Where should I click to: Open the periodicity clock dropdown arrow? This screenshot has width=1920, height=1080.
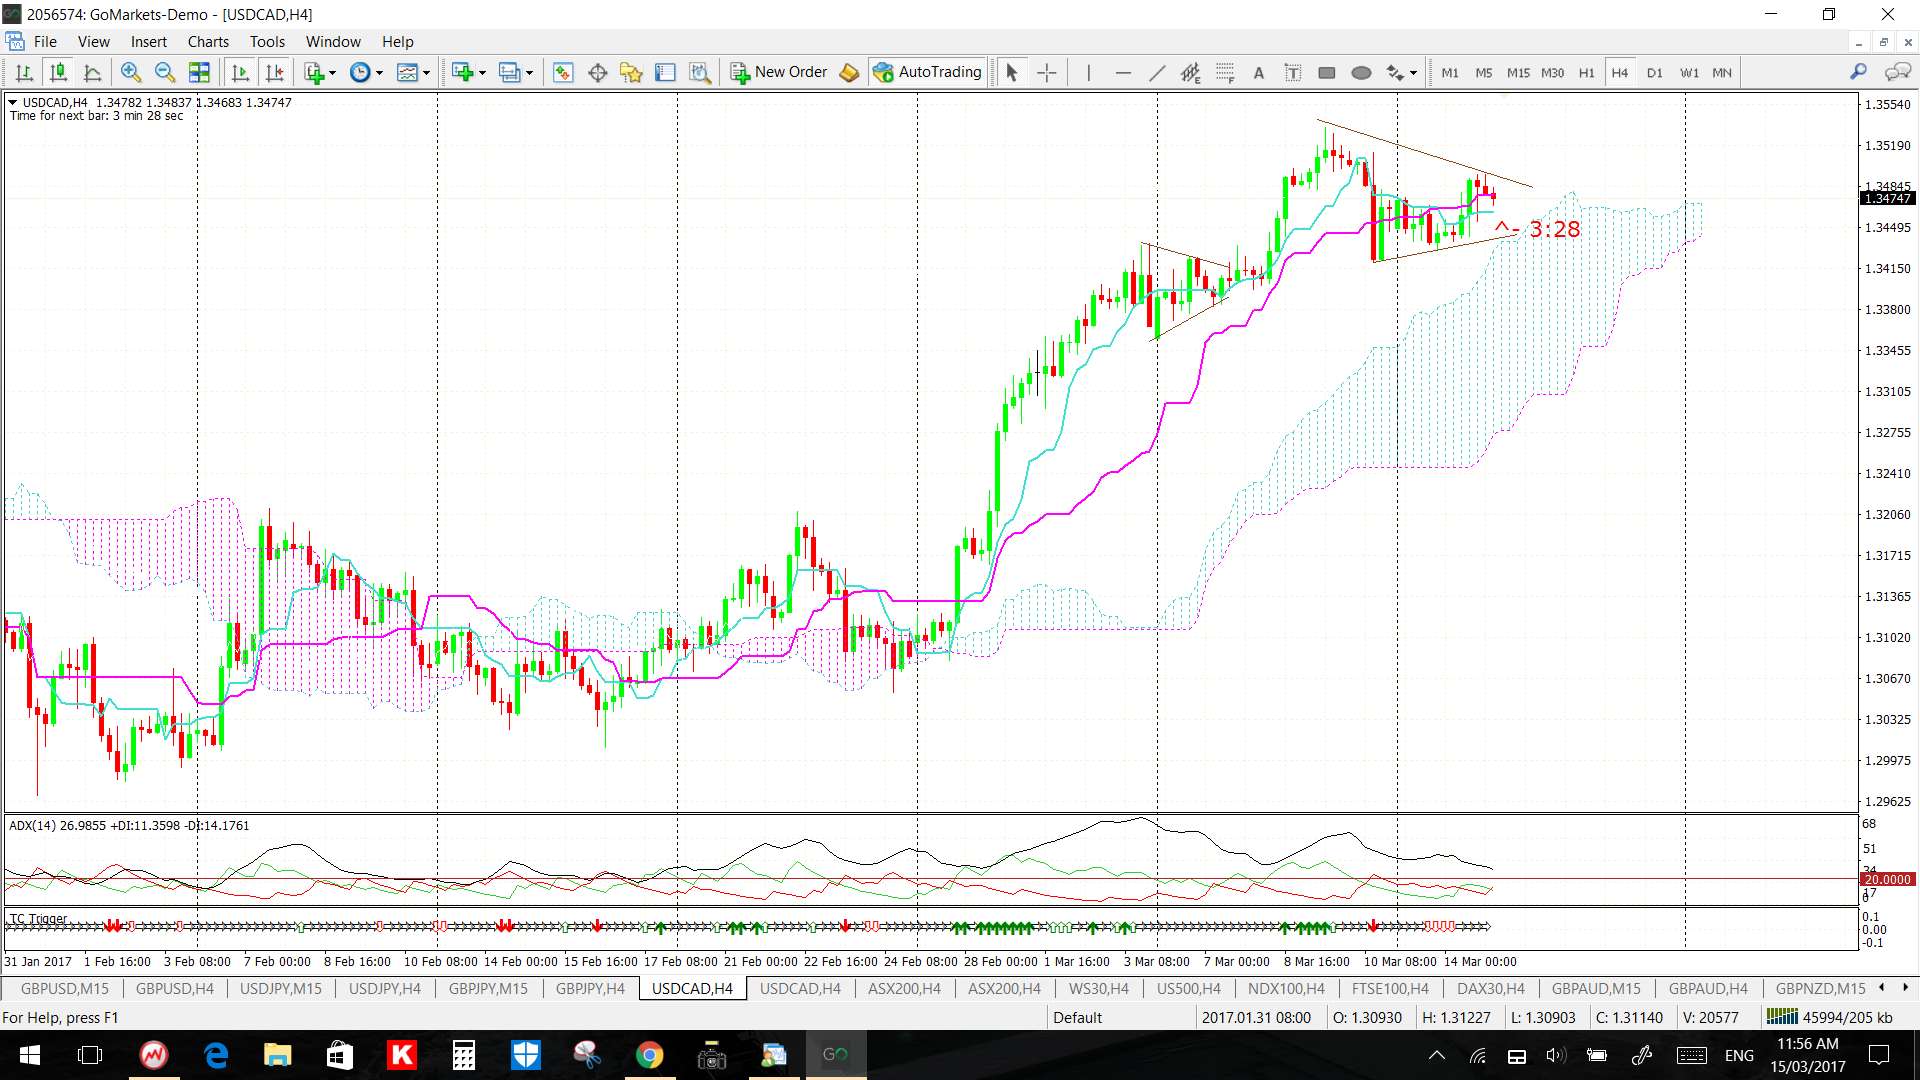[x=379, y=72]
